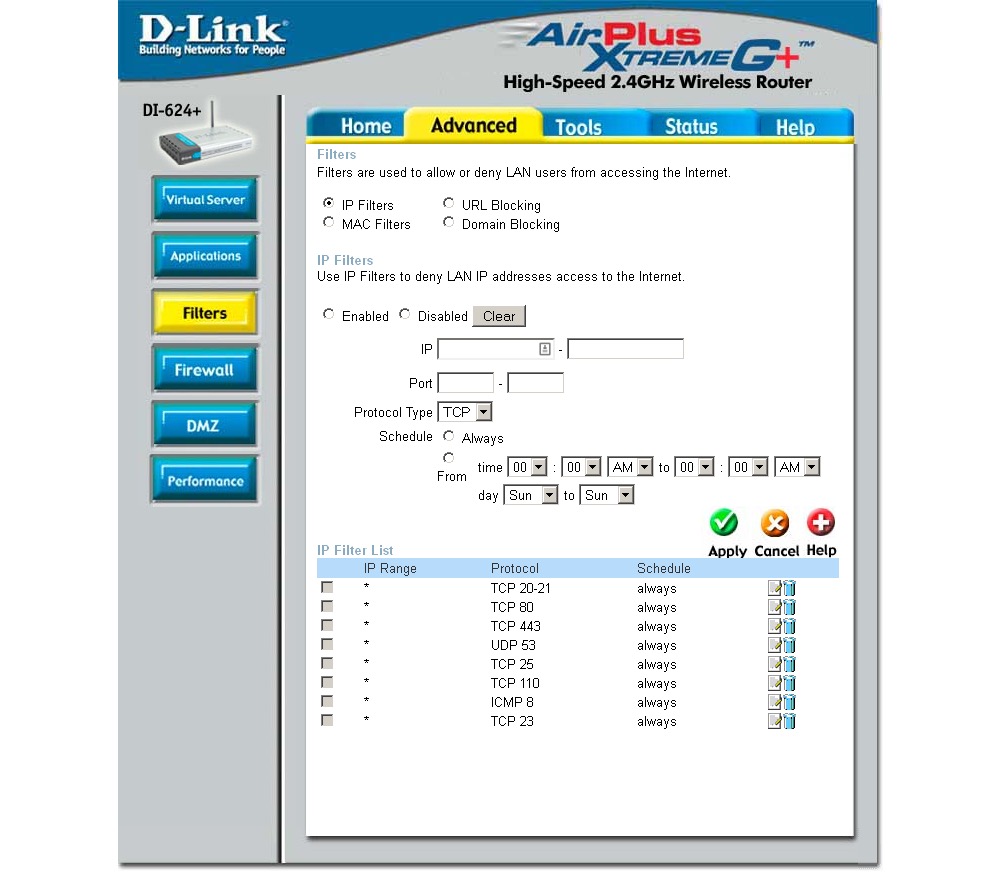This screenshot has width=1008, height=879.
Task: Switch to the Tools tab
Action: click(579, 127)
